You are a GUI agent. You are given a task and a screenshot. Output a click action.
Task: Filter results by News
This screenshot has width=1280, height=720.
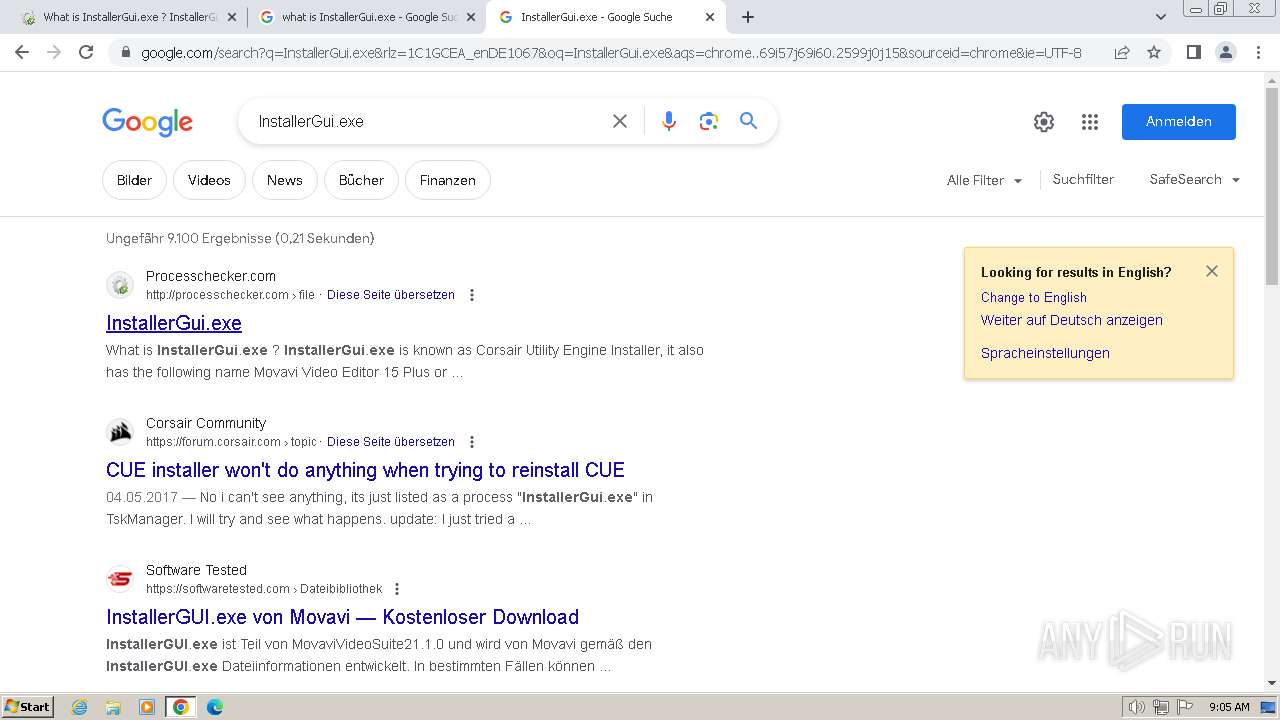click(284, 180)
